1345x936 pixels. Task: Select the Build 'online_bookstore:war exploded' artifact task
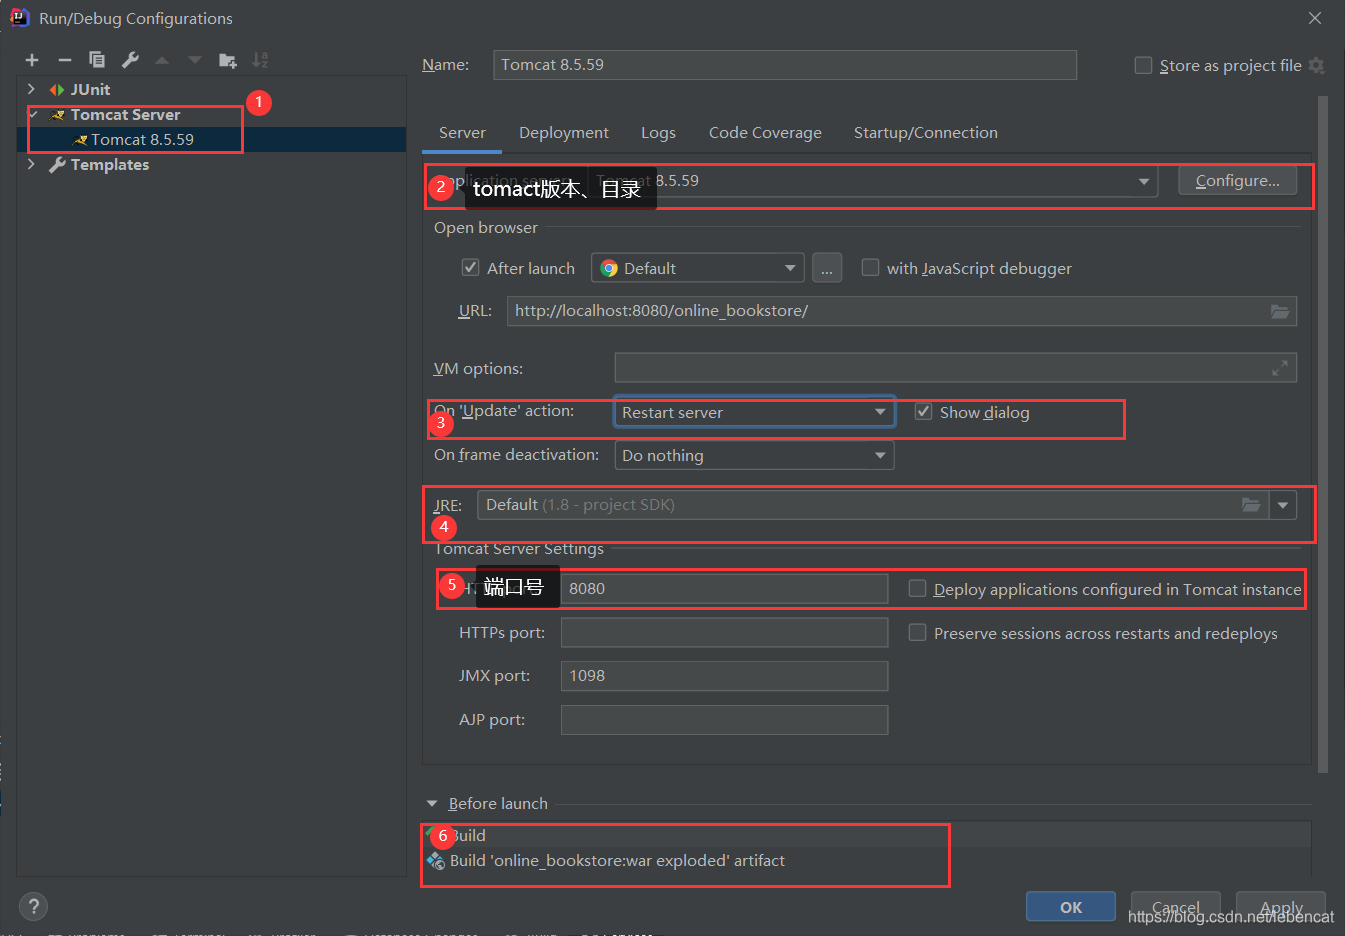(x=617, y=860)
